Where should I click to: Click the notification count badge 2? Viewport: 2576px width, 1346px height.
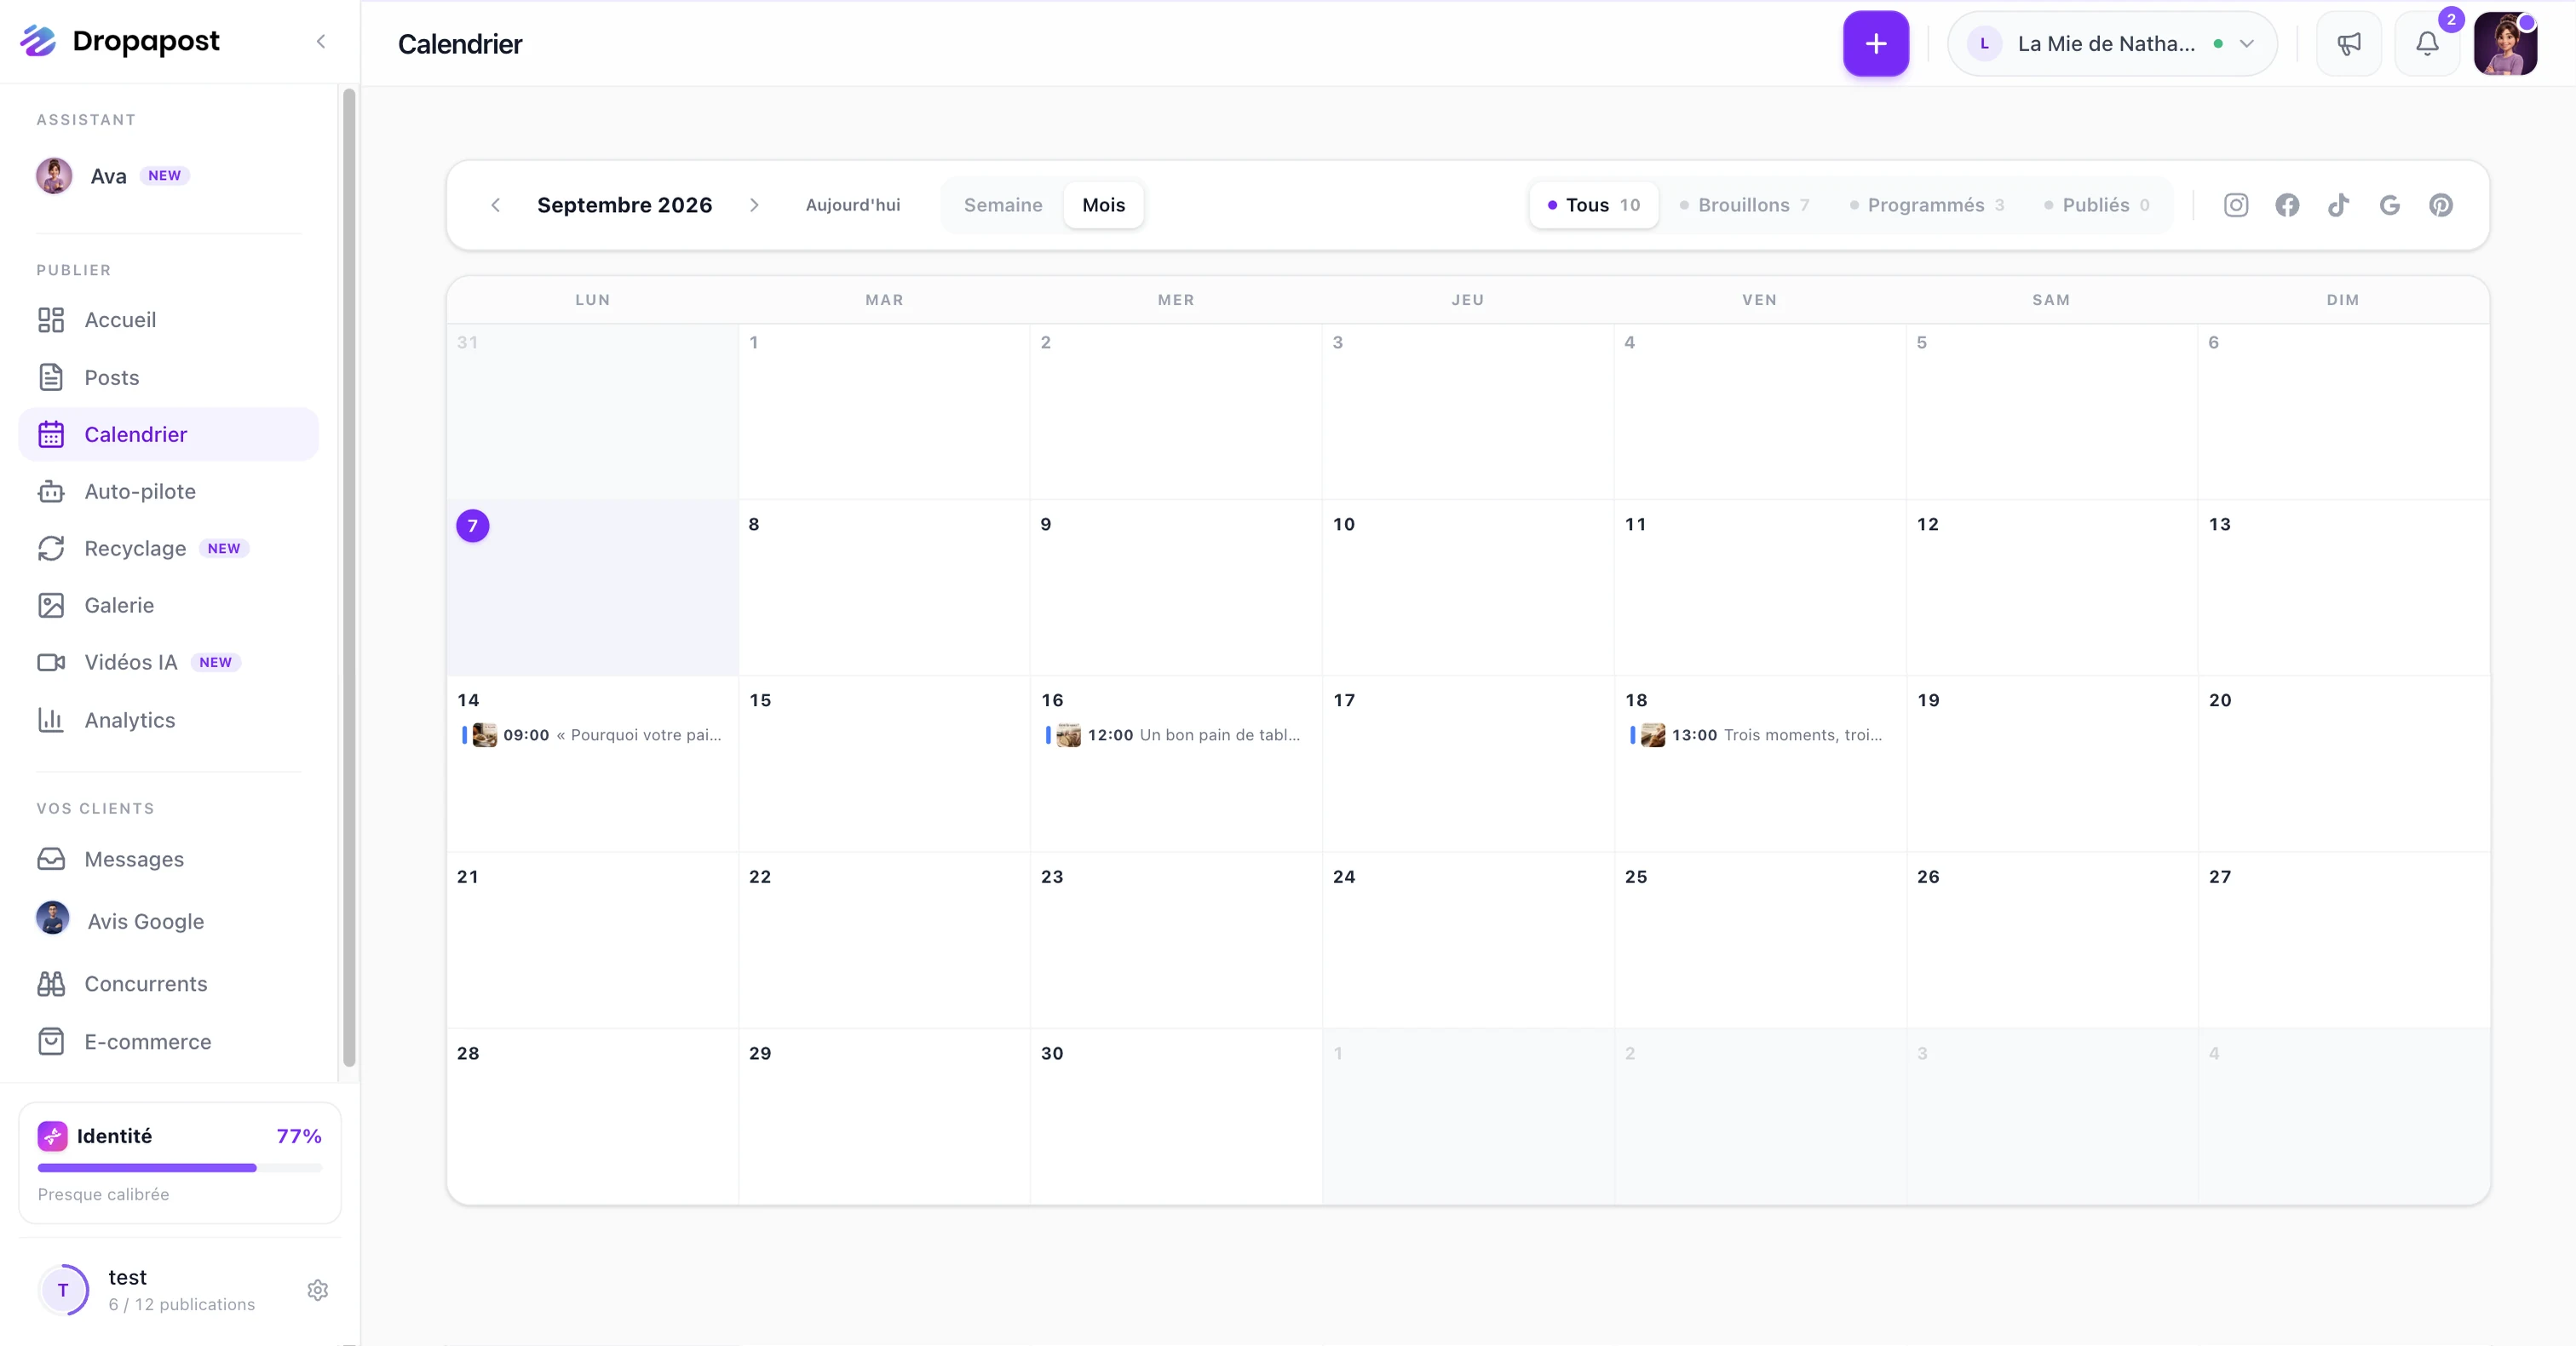click(x=2451, y=20)
